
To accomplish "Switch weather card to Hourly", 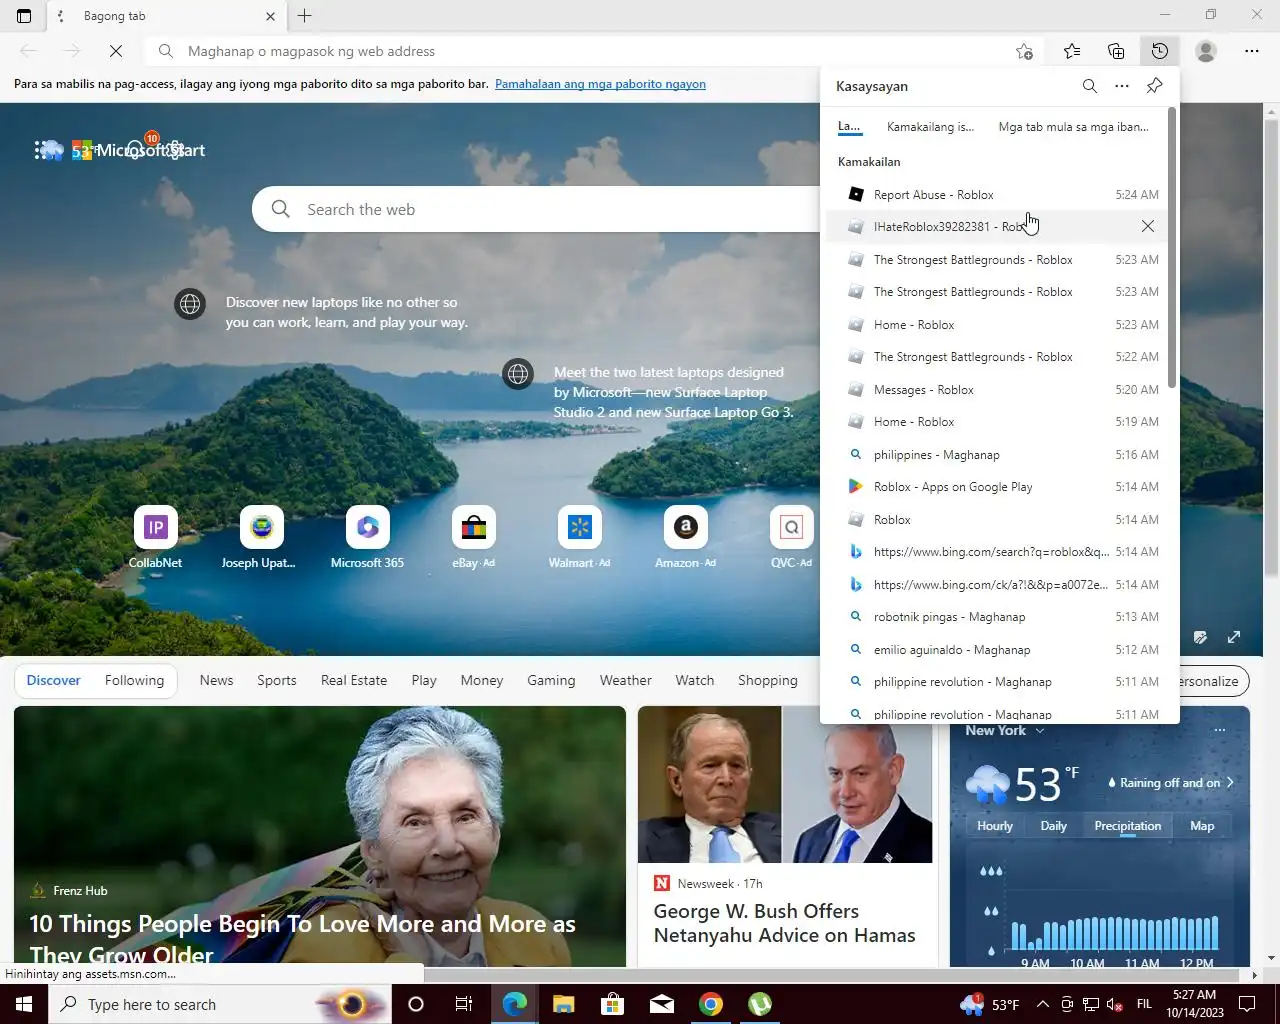I will [995, 826].
